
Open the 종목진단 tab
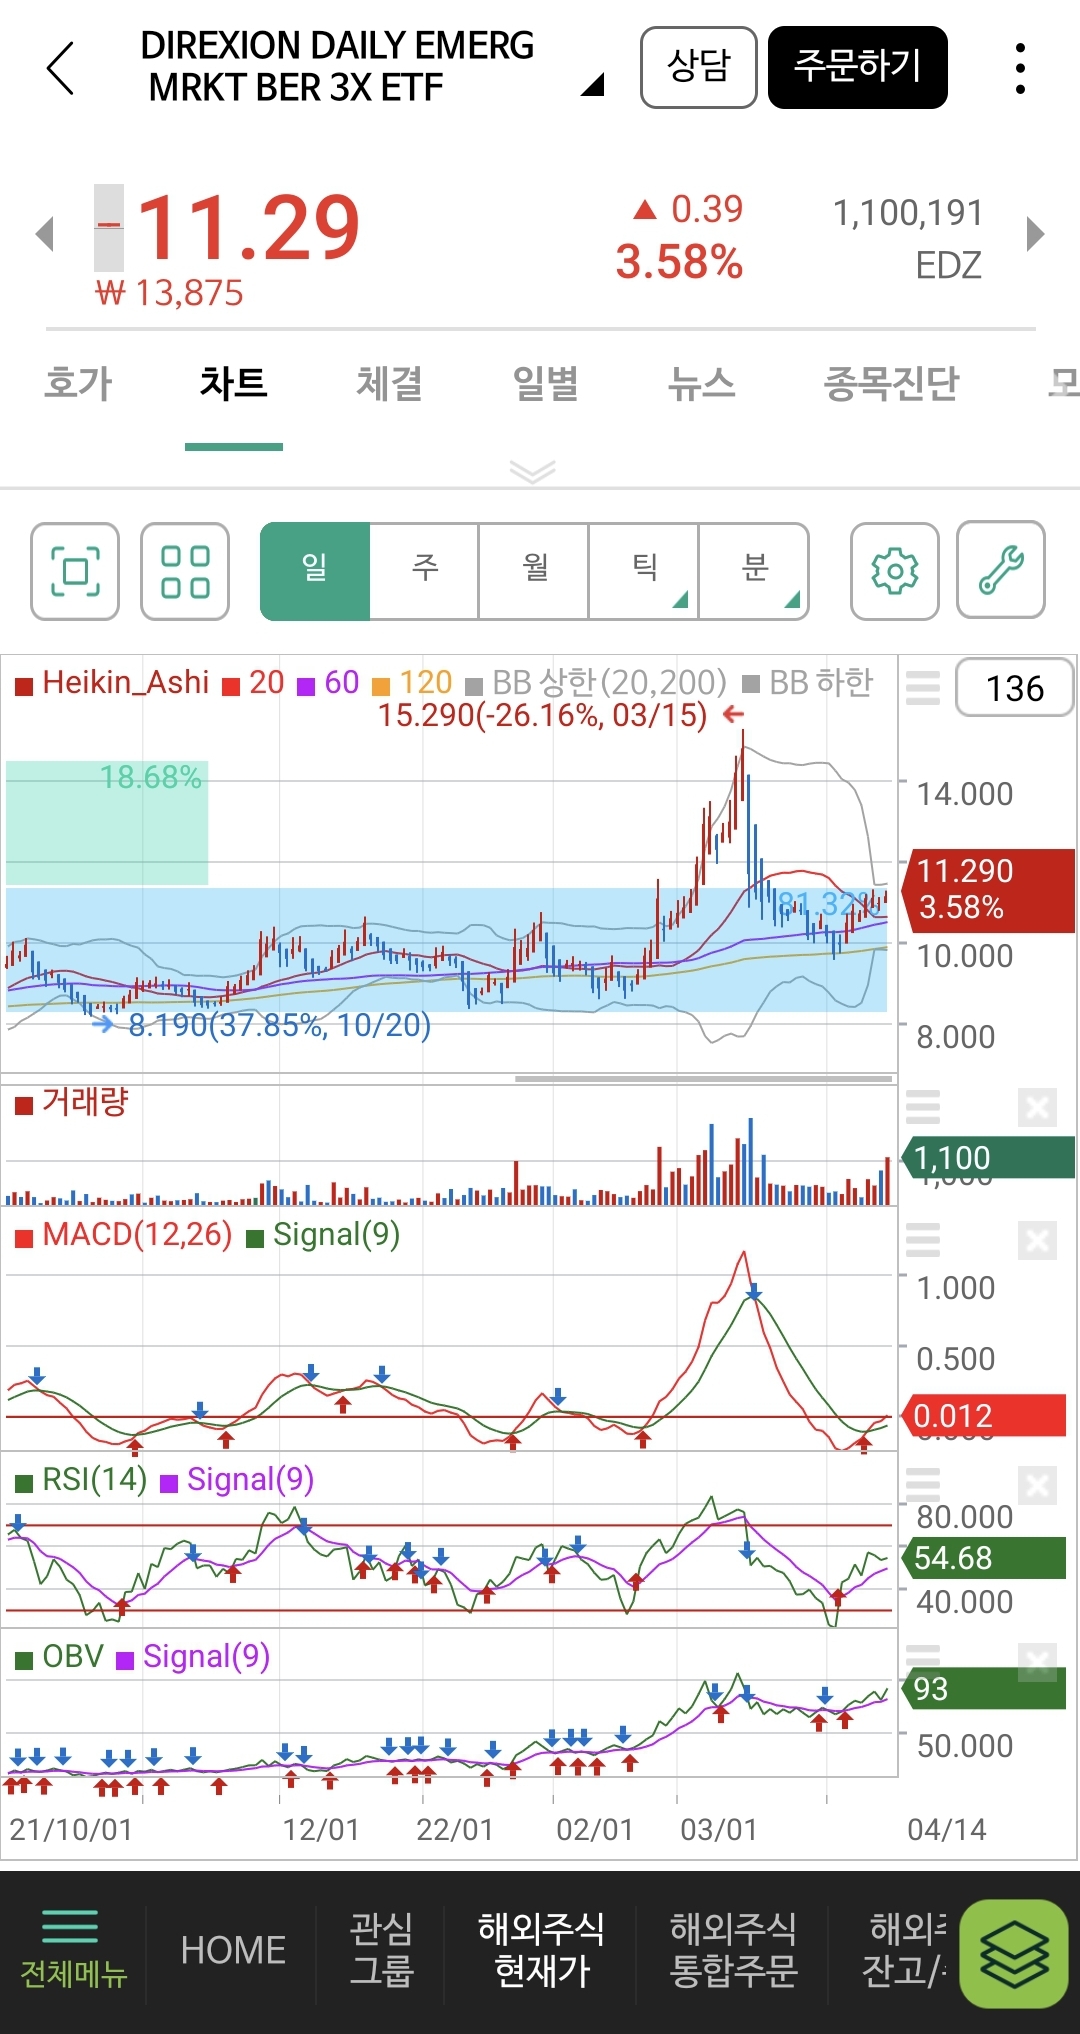tap(891, 383)
